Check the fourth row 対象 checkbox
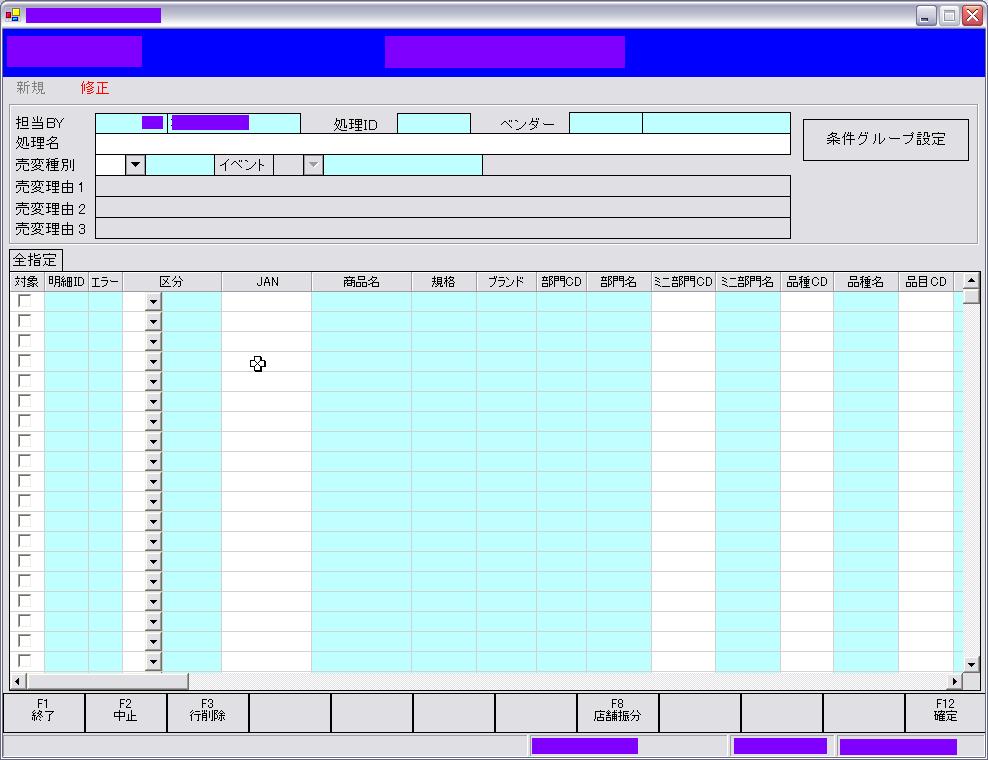This screenshot has height=760, width=988. 25,361
